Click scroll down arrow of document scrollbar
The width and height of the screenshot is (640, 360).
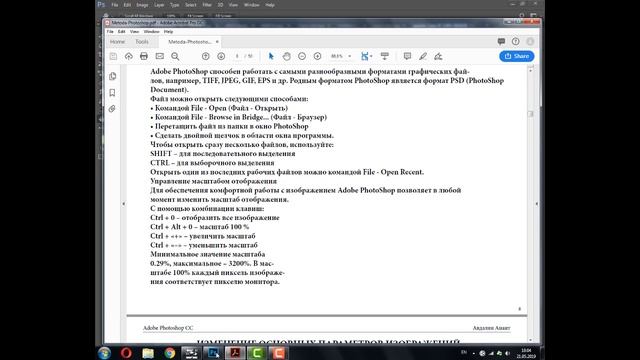531,340
